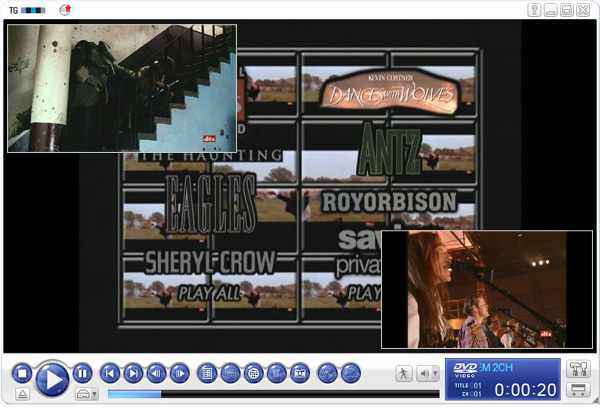Image resolution: width=600 pixels, height=409 pixels.
Task: Click the 0:00:20 time display
Action: pos(525,390)
